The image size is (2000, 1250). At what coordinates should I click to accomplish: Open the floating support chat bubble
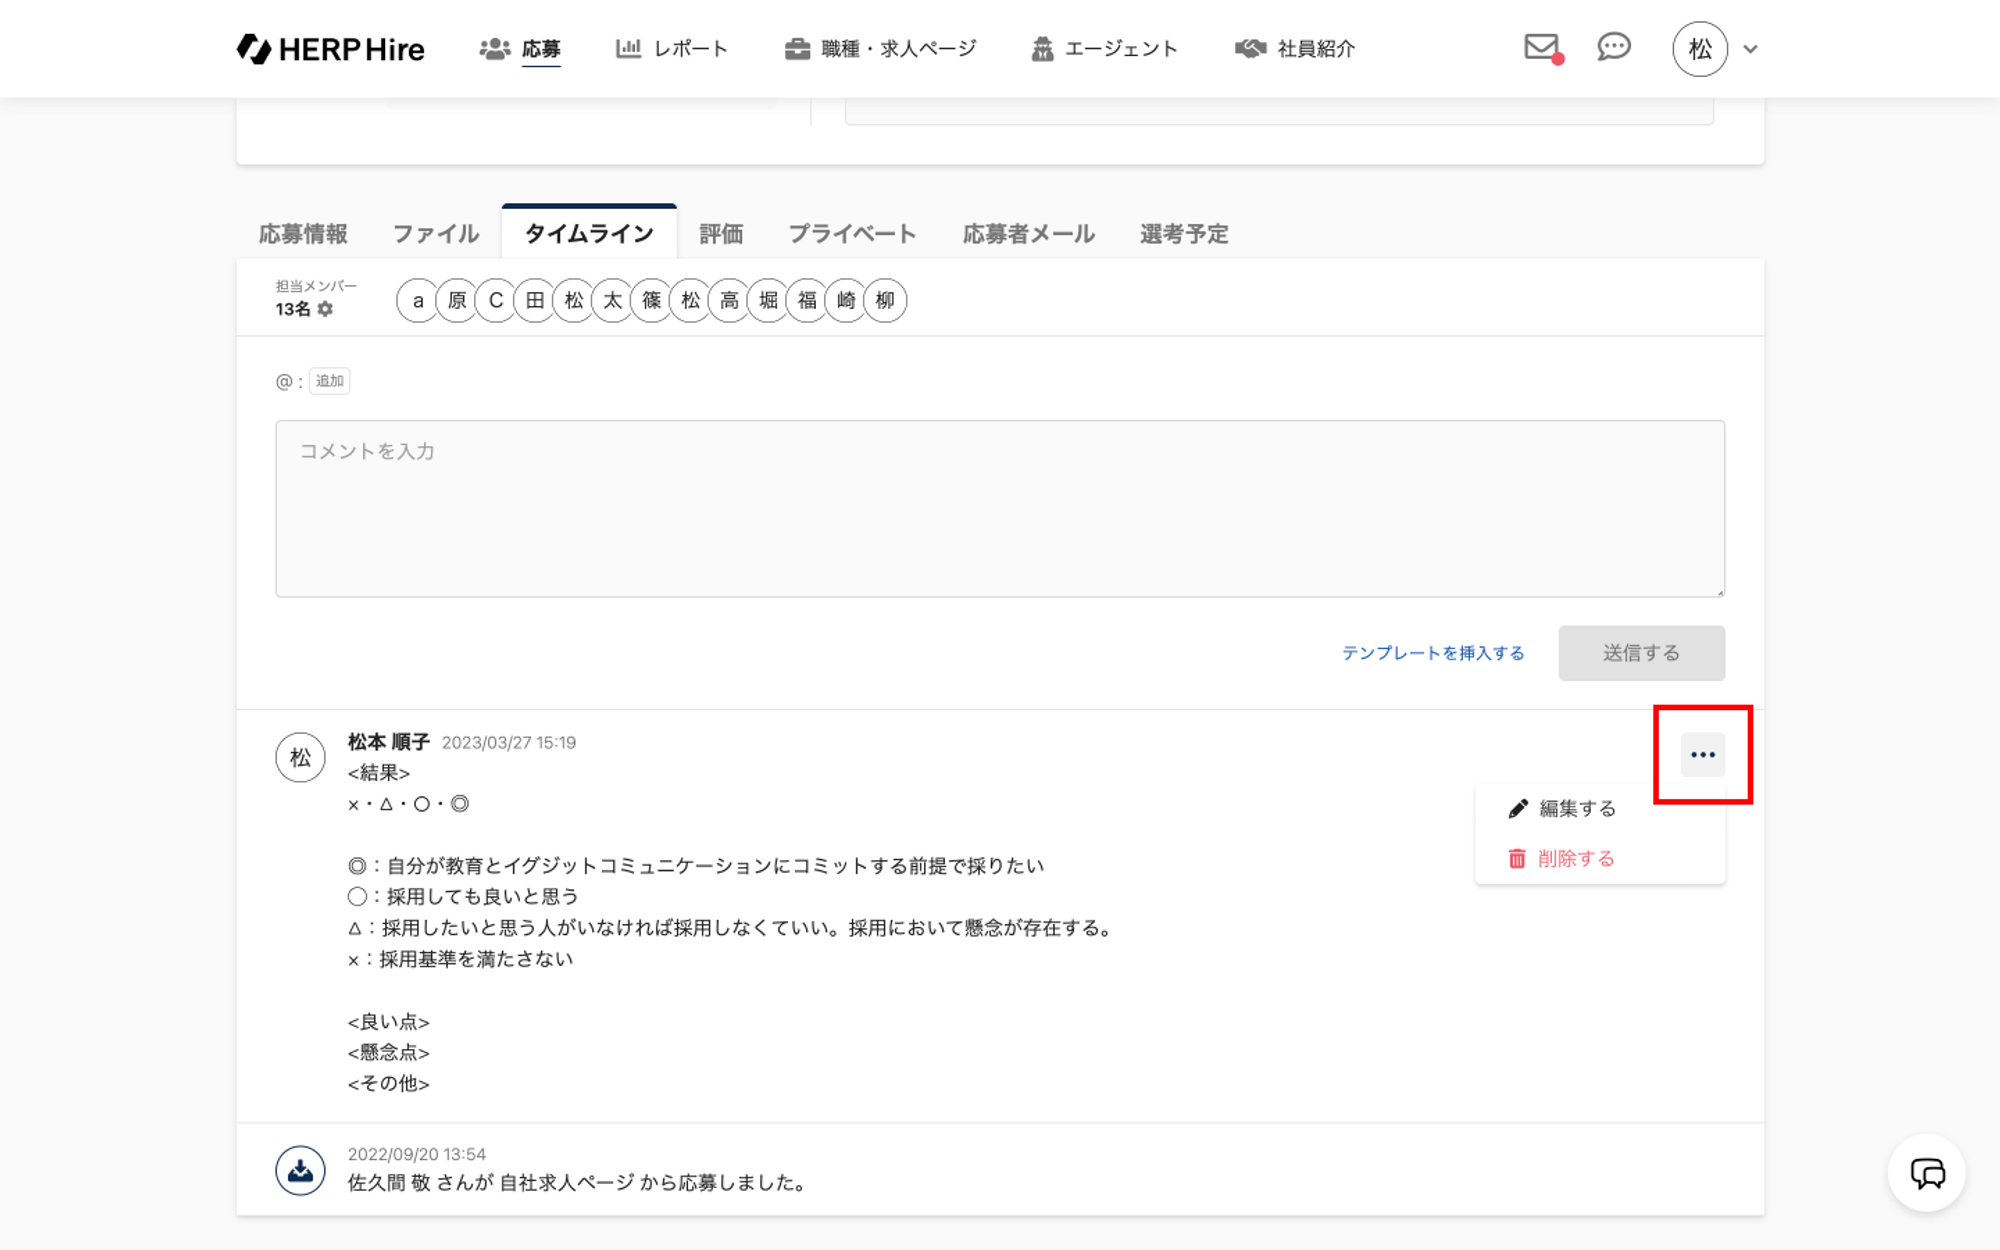[1926, 1173]
